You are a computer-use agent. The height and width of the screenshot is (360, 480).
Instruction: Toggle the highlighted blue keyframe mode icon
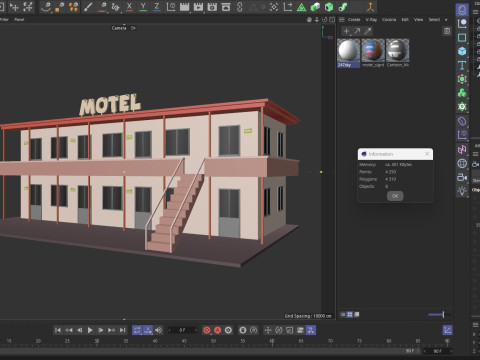(311, 330)
